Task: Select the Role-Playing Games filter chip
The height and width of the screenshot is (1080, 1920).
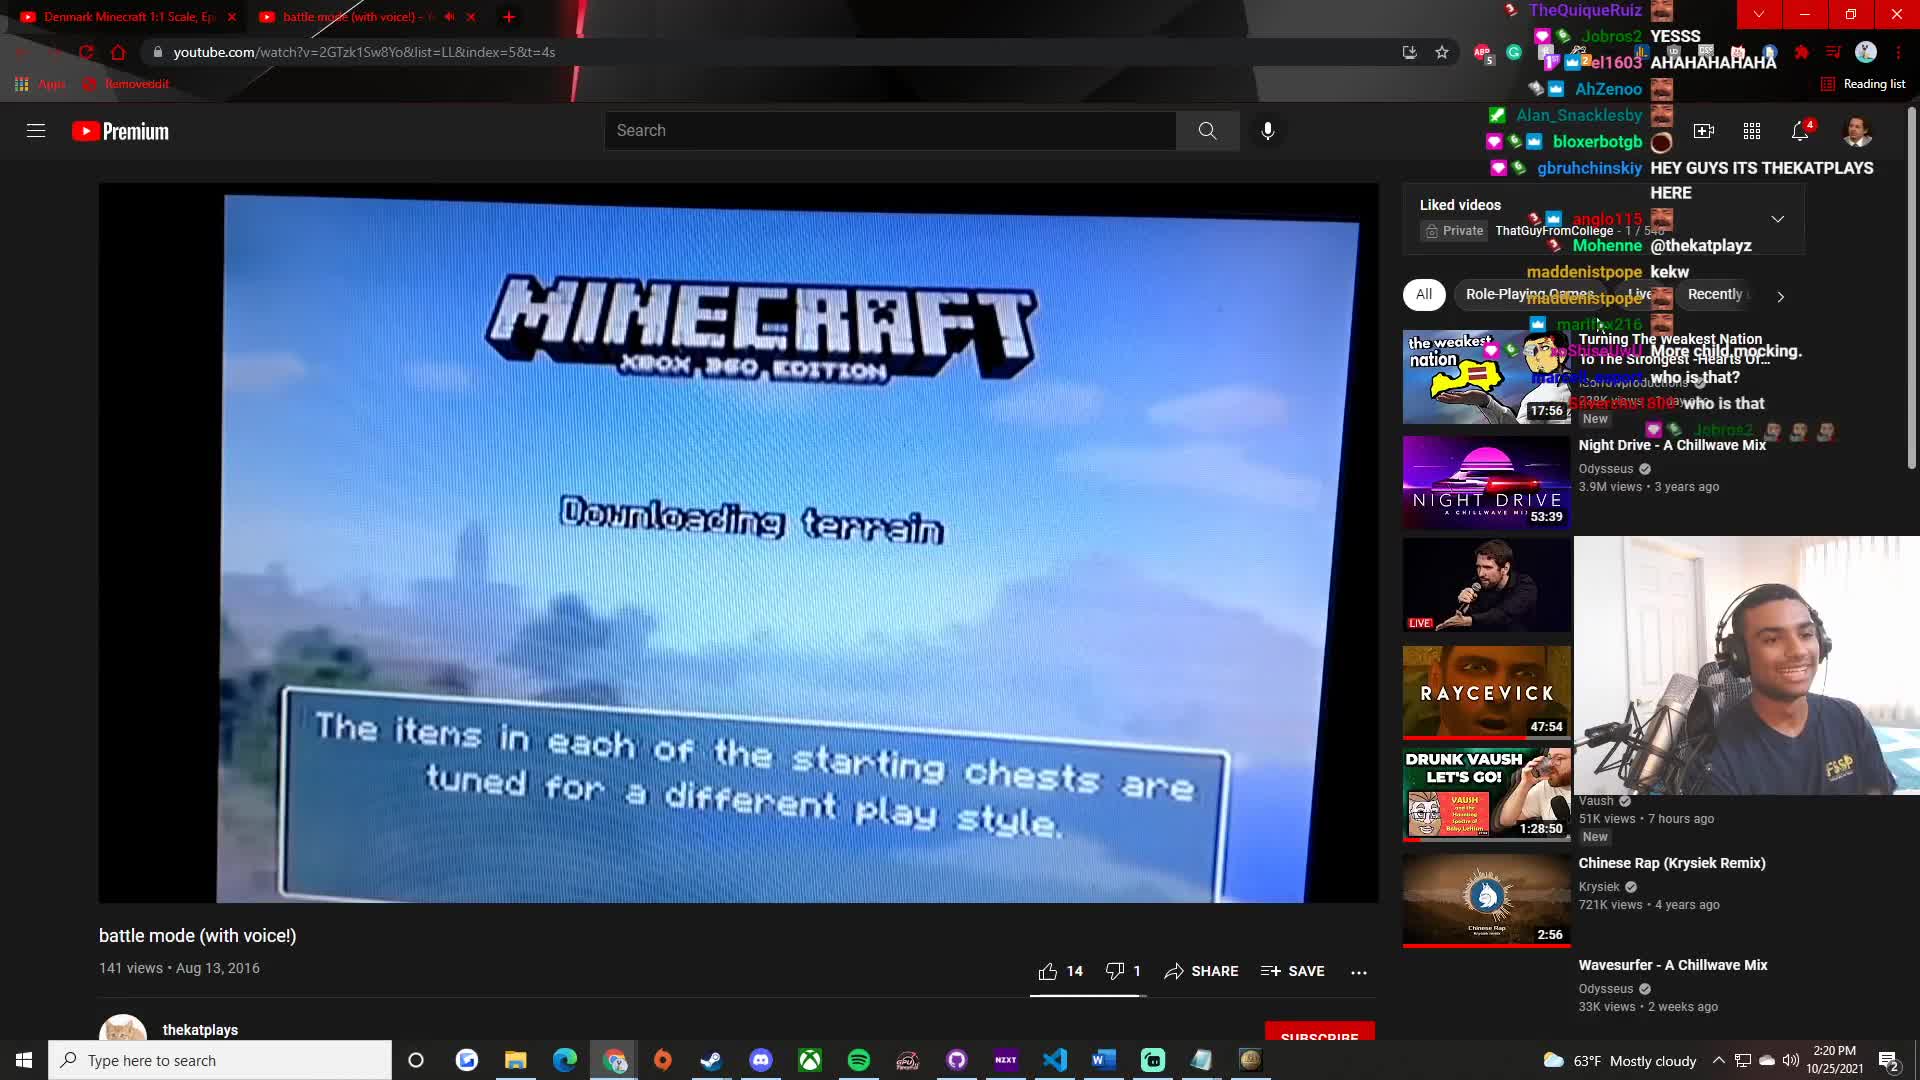Action: coord(1530,295)
